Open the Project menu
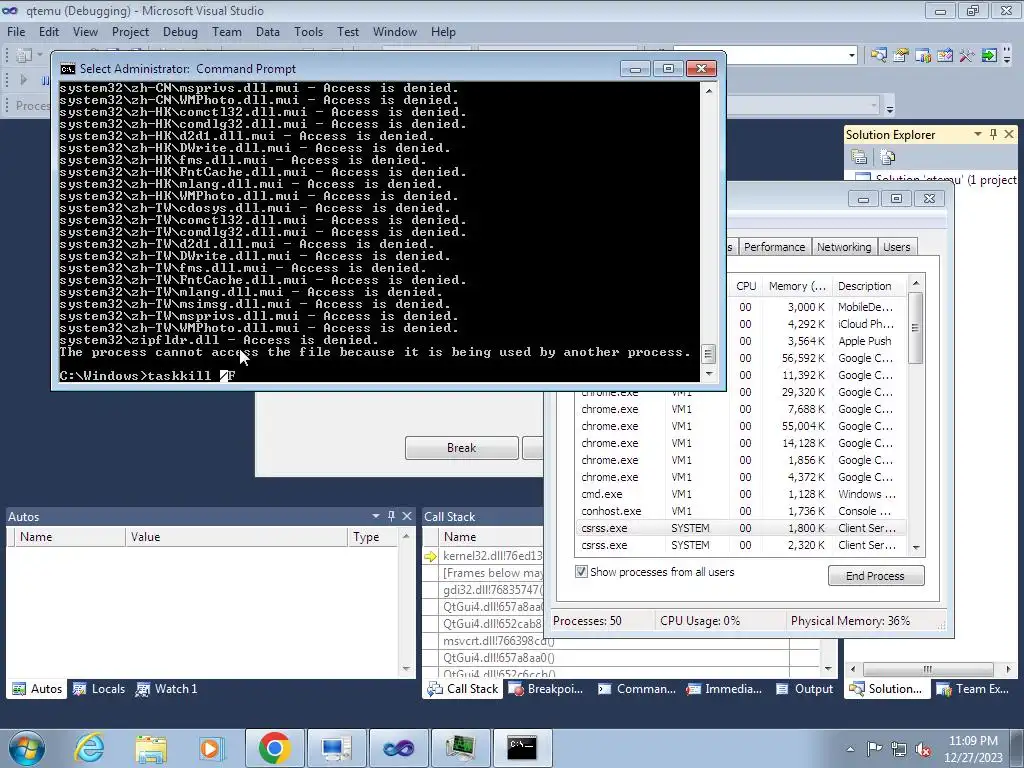The width and height of the screenshot is (1024, 768). pyautogui.click(x=130, y=31)
